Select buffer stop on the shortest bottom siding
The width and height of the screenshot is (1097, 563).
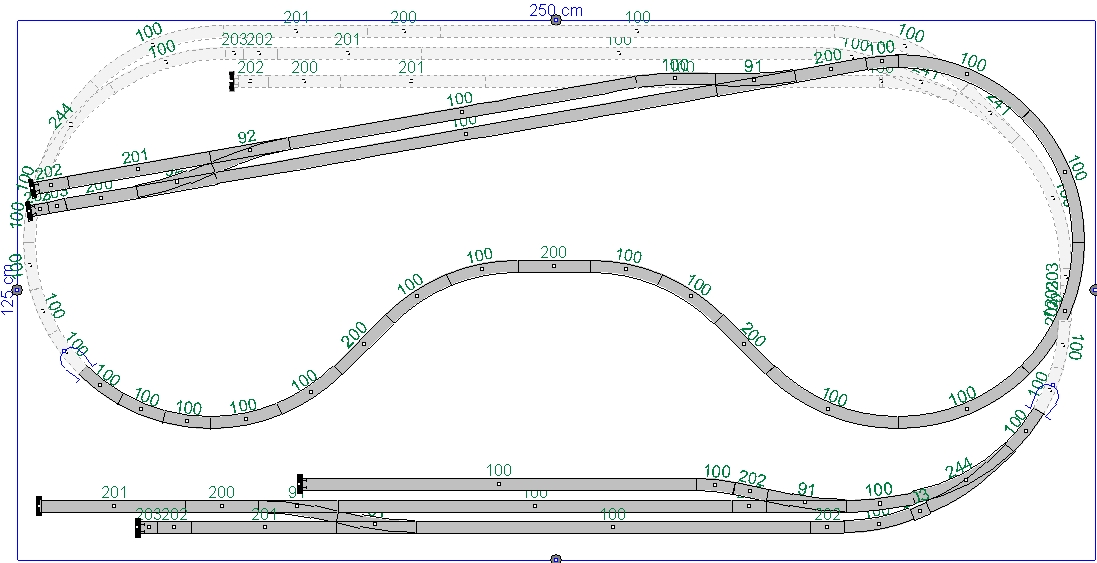tap(301, 484)
